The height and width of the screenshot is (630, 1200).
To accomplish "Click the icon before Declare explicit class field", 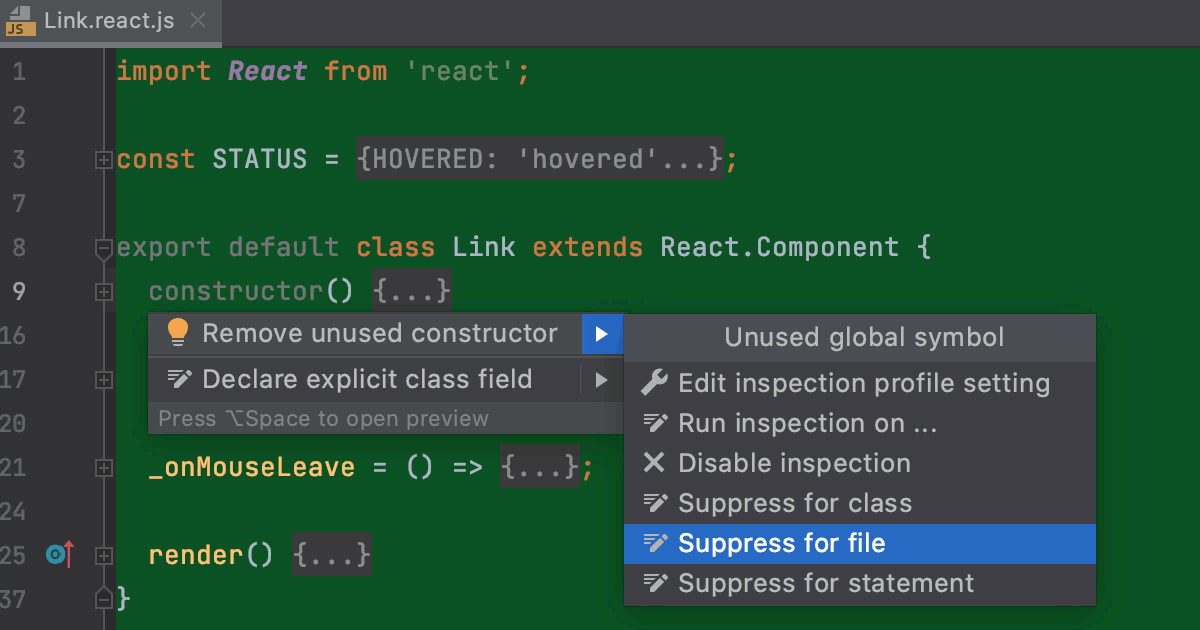I will pyautogui.click(x=178, y=379).
